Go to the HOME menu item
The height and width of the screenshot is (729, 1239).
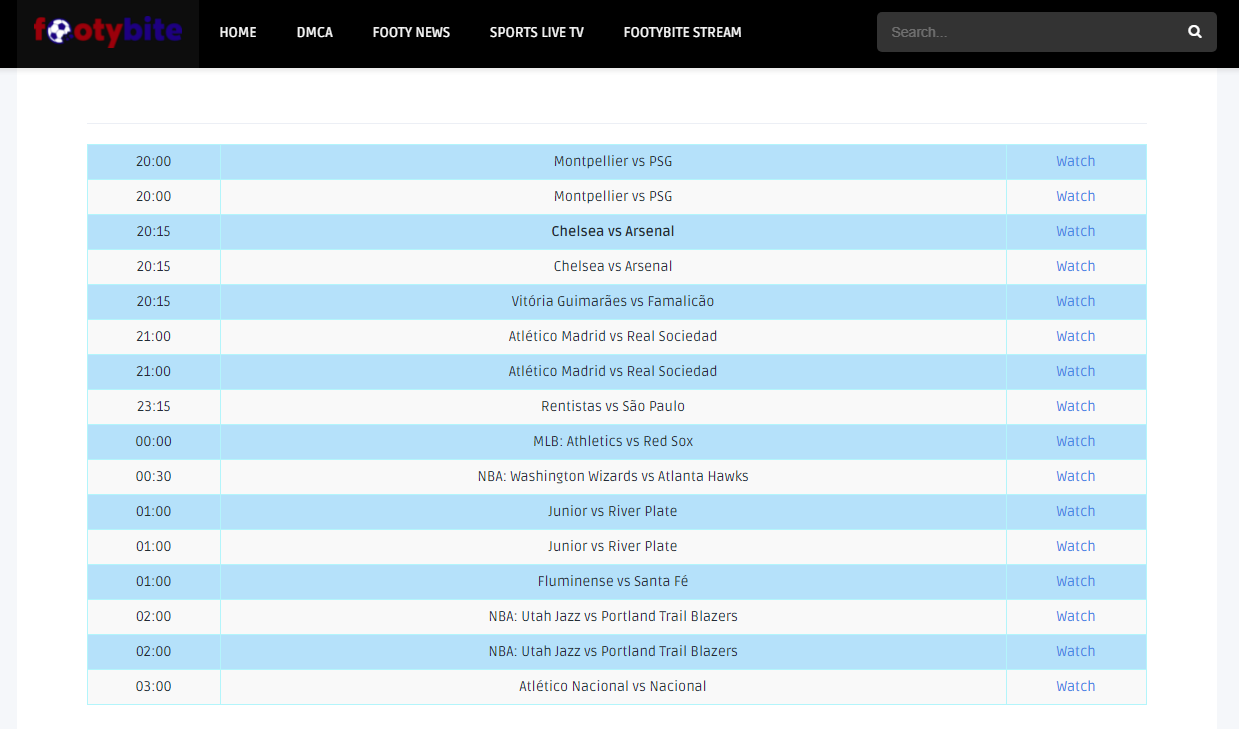[238, 32]
